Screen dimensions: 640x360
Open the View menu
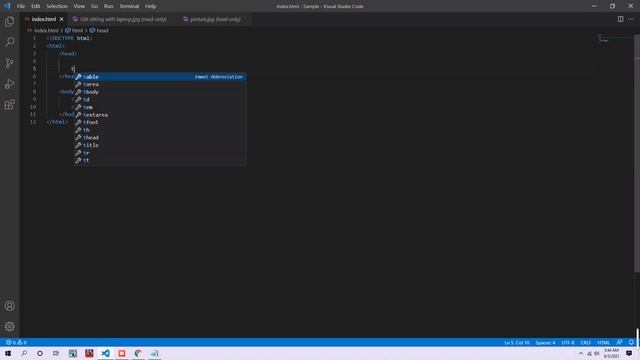point(79,6)
